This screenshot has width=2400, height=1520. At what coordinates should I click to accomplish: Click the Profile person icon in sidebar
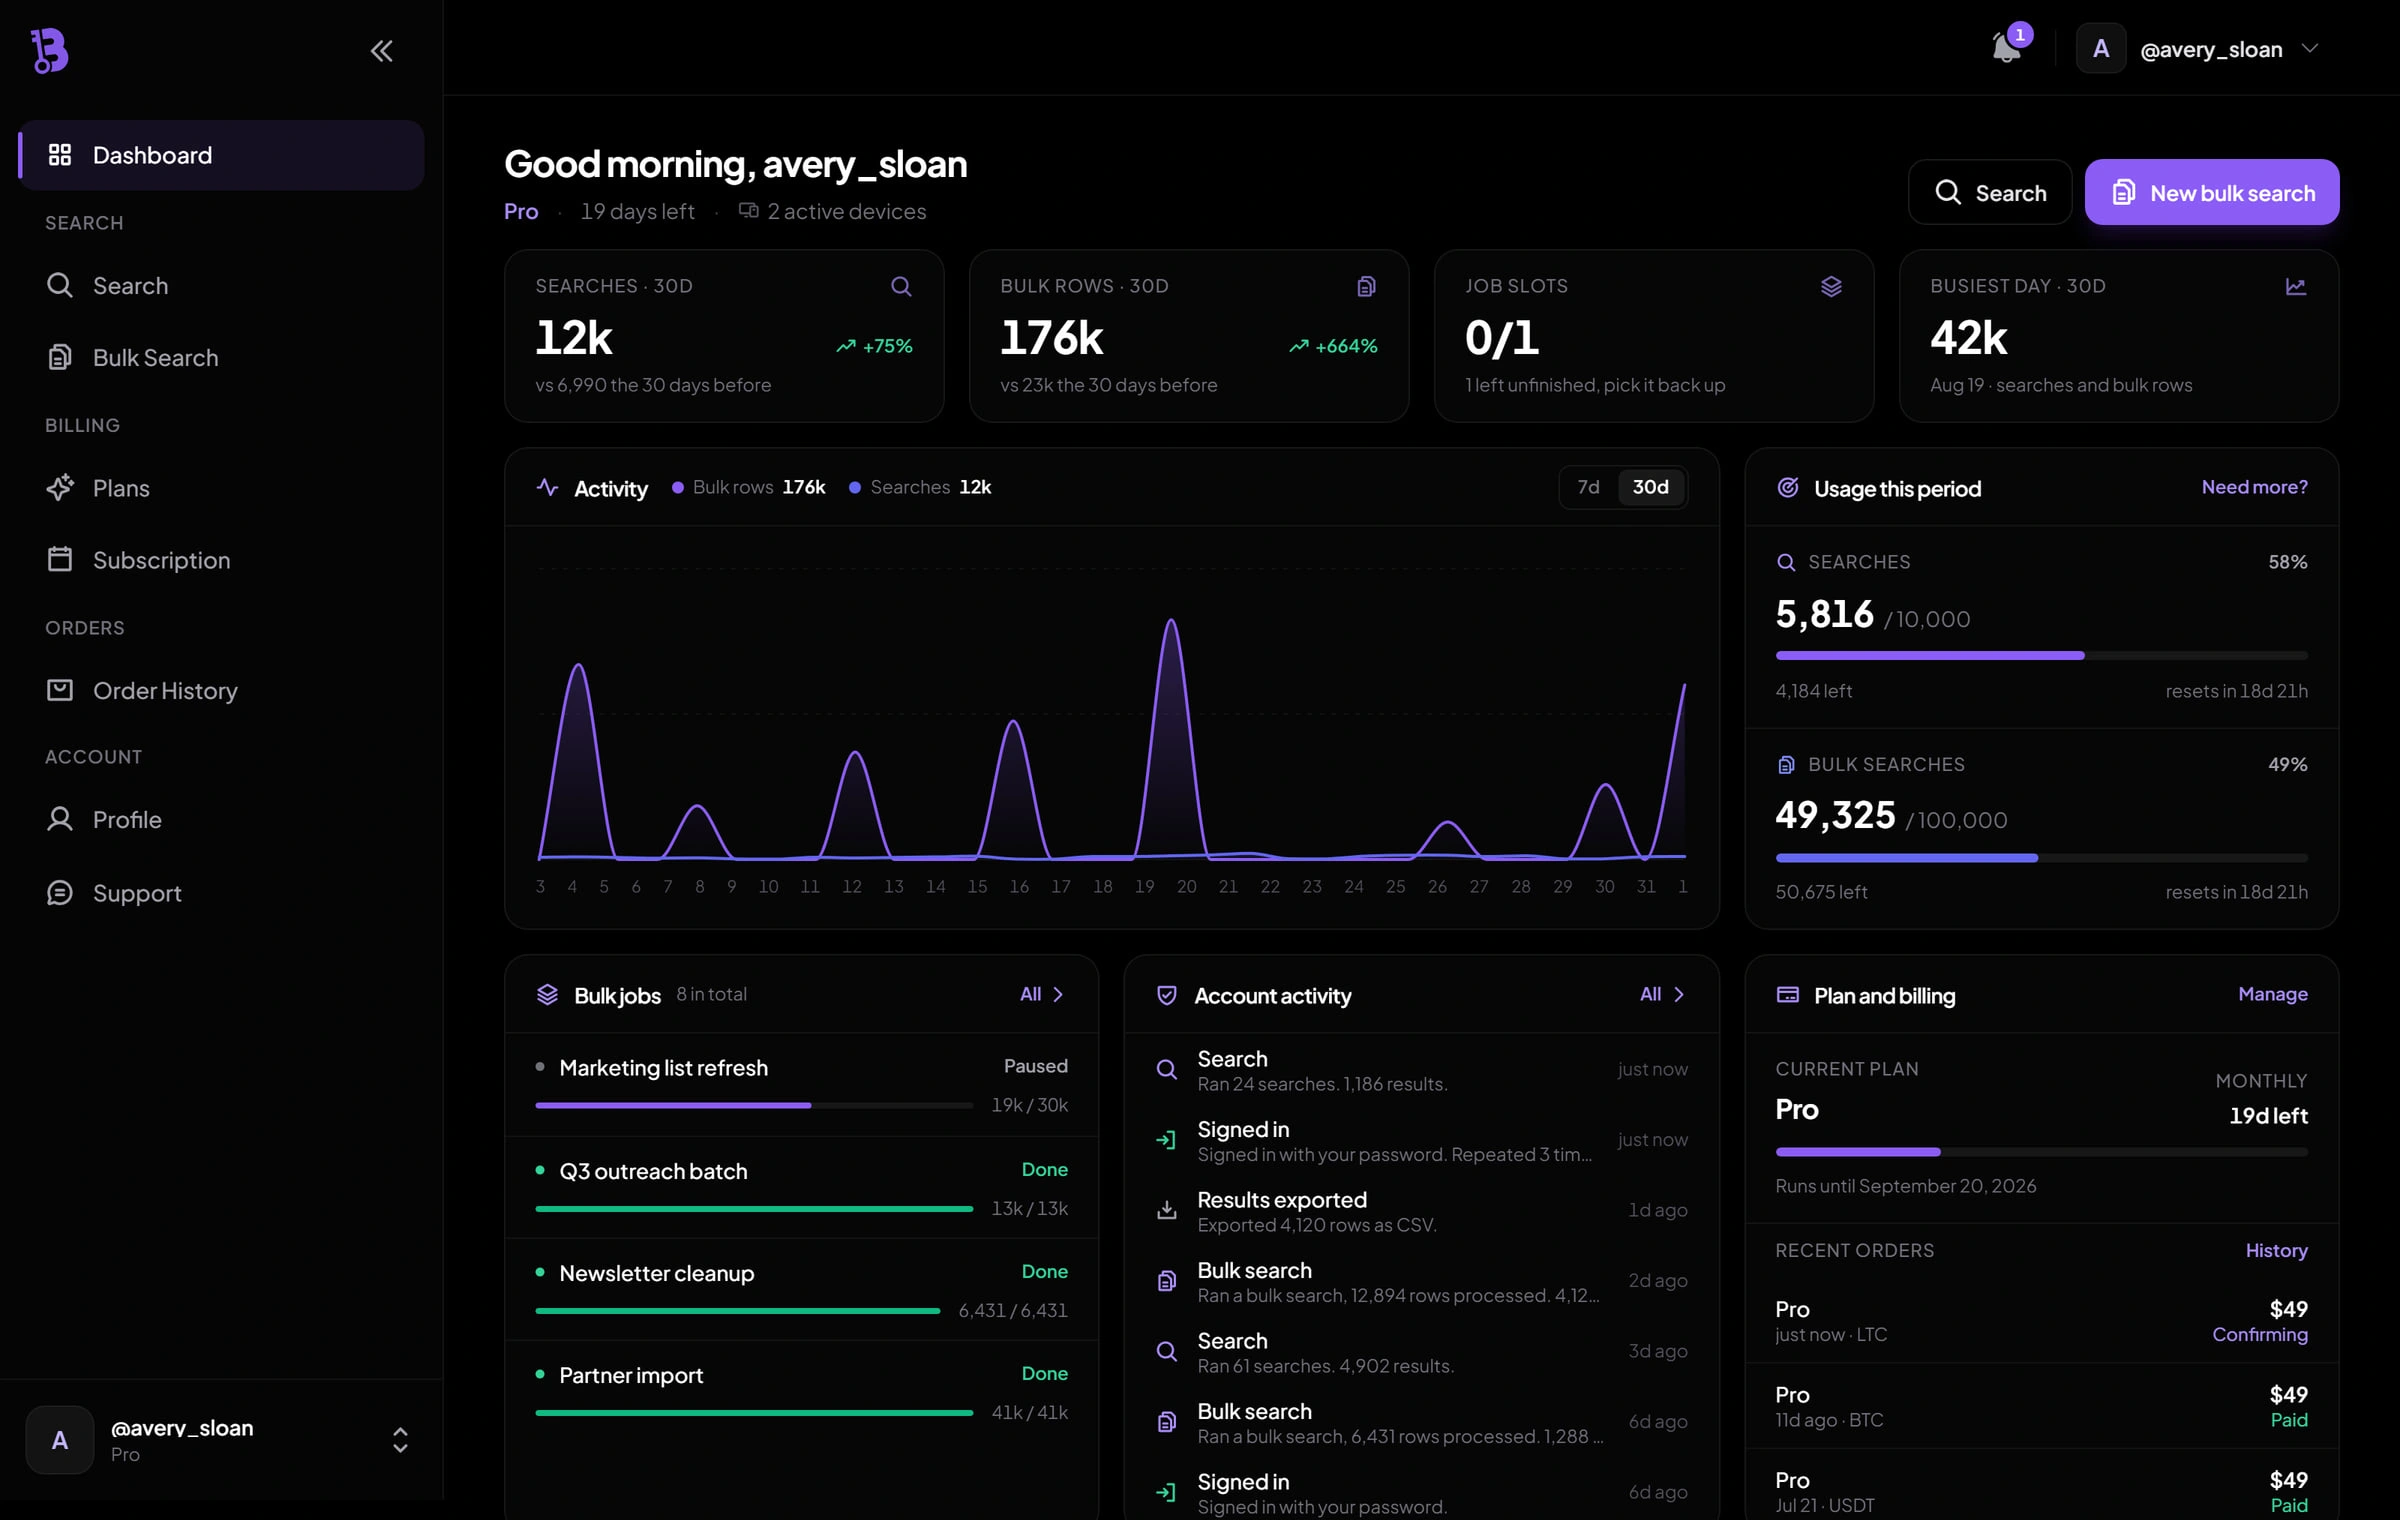pos(60,819)
